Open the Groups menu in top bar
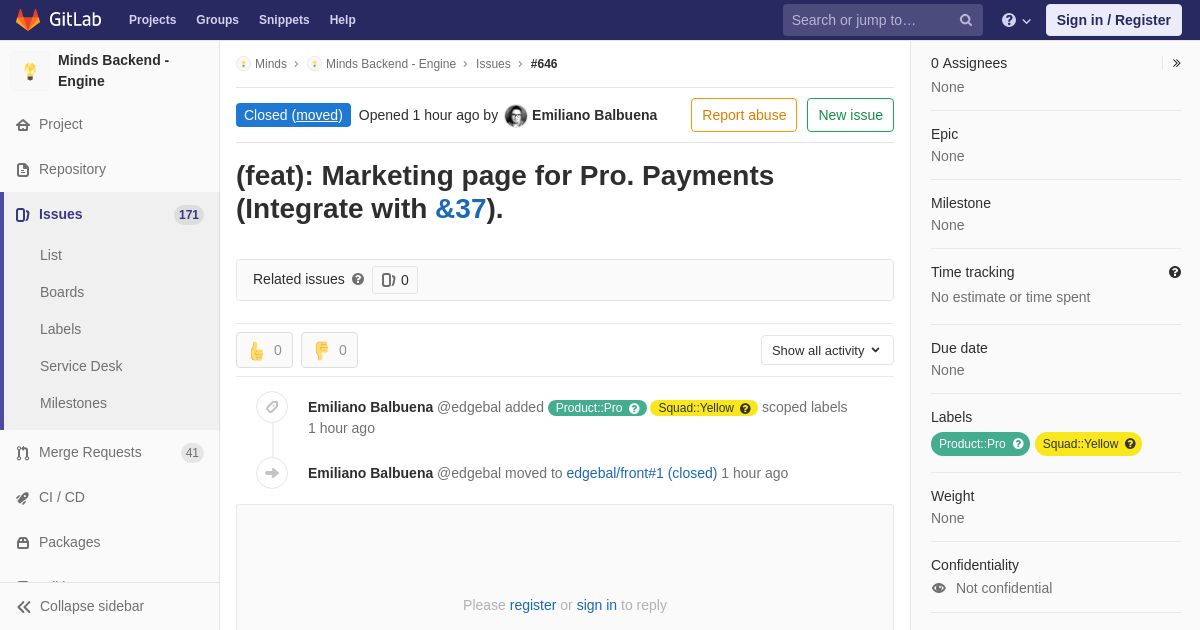The height and width of the screenshot is (630, 1200). tap(217, 20)
